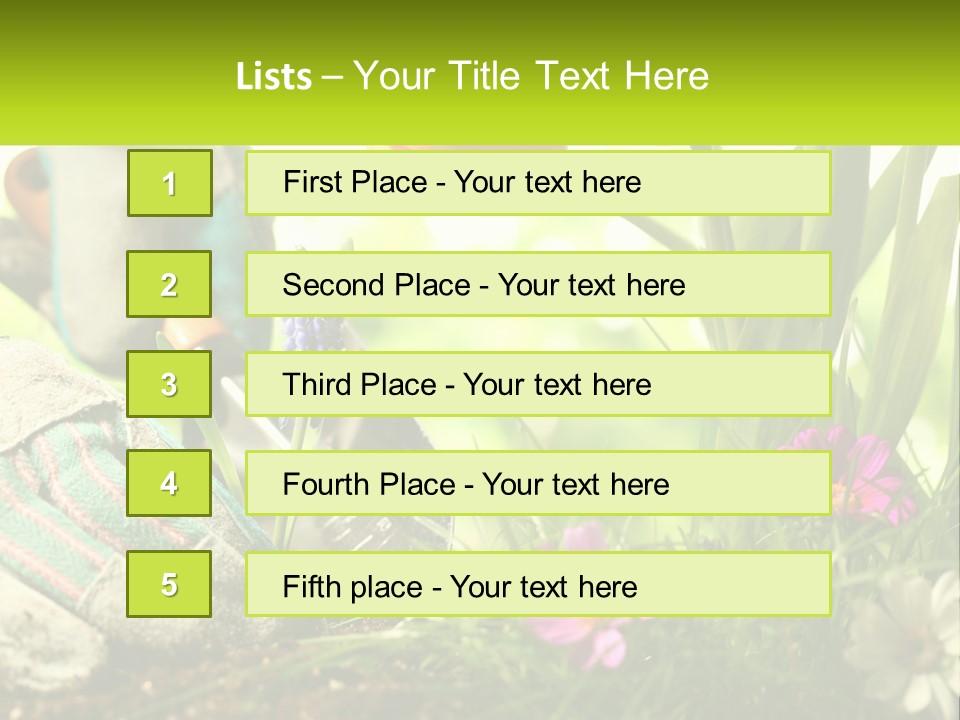Click the number 3 green box

coord(169,384)
